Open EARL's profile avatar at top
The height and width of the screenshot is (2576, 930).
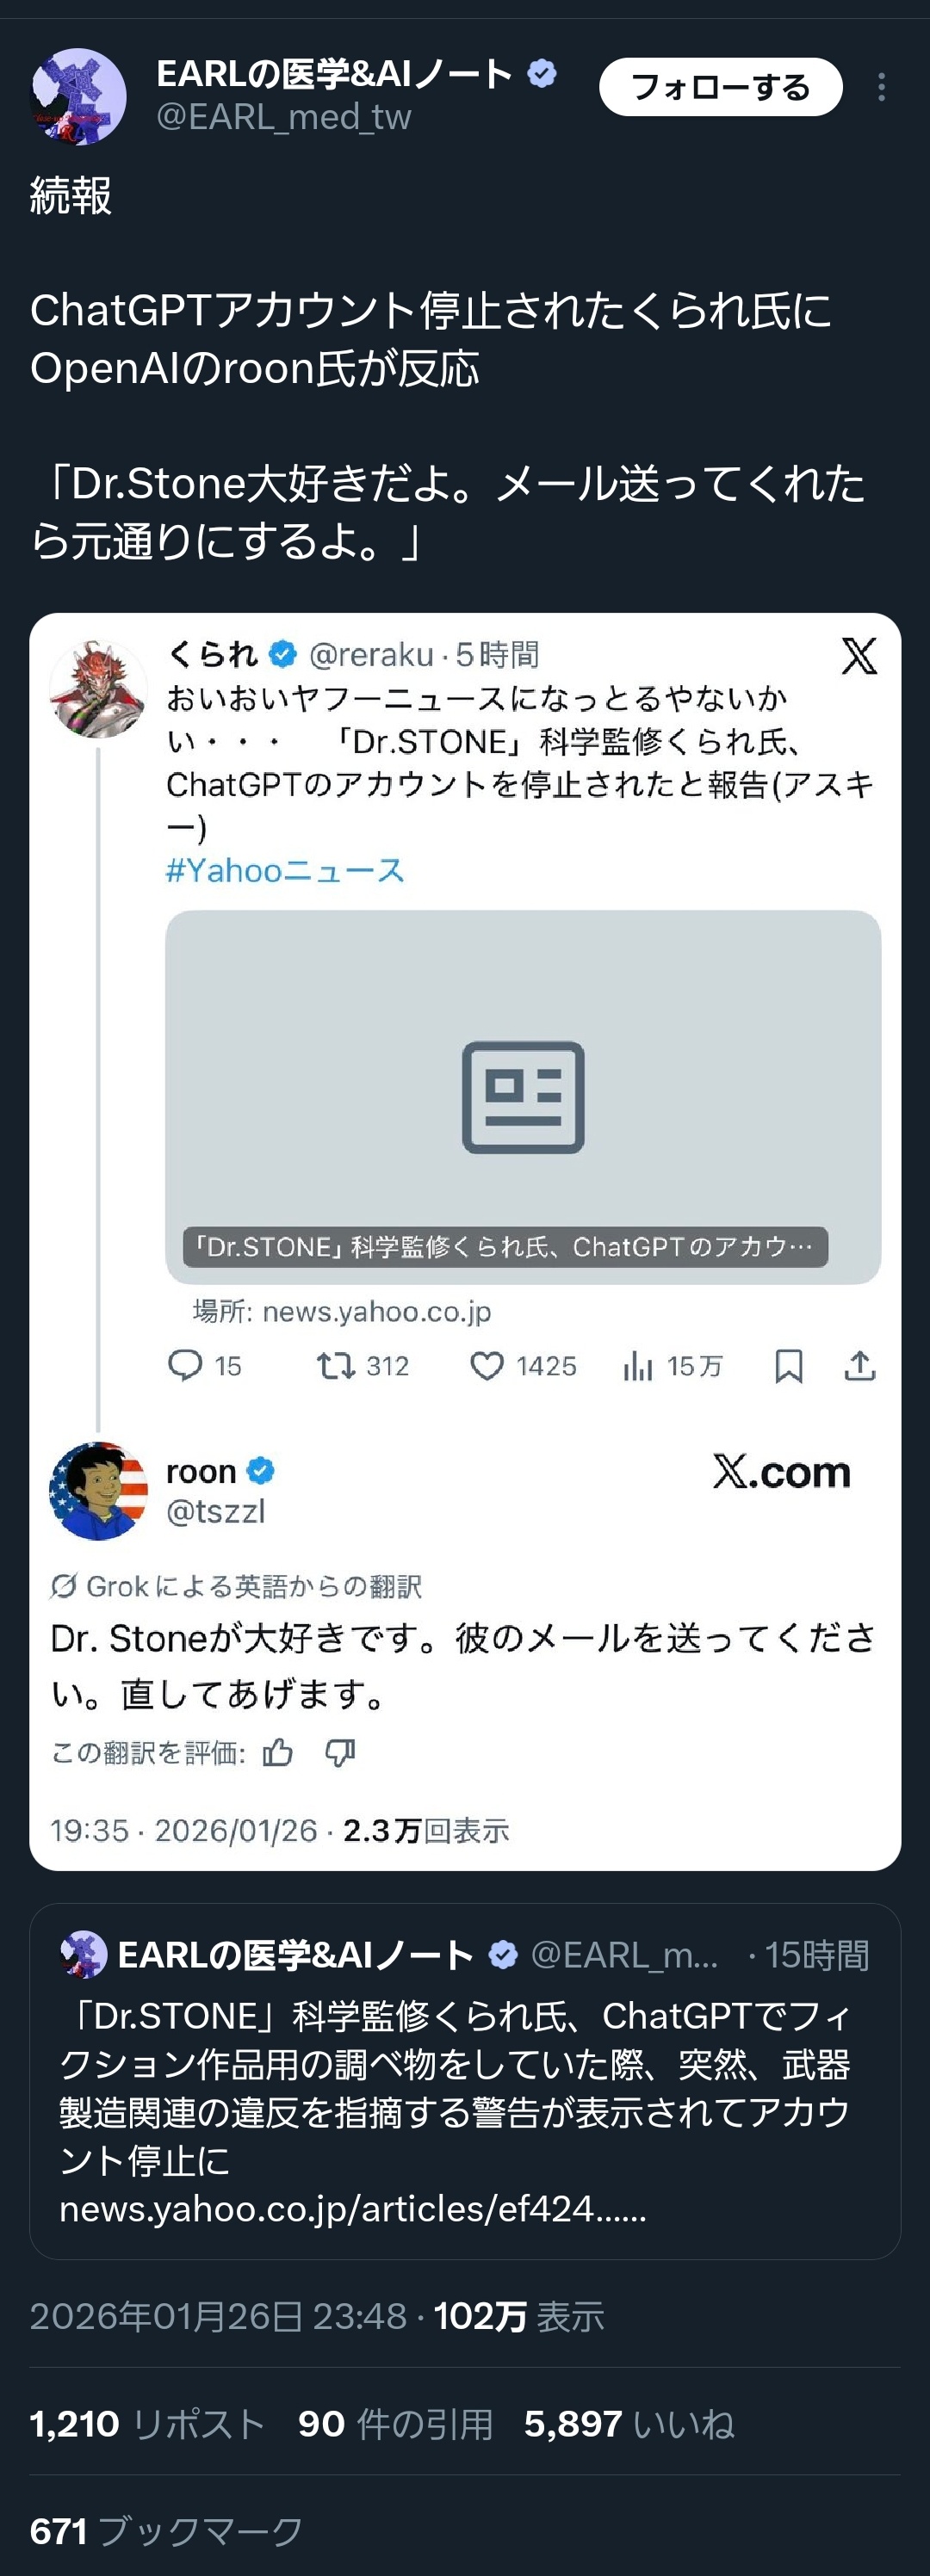tap(79, 96)
